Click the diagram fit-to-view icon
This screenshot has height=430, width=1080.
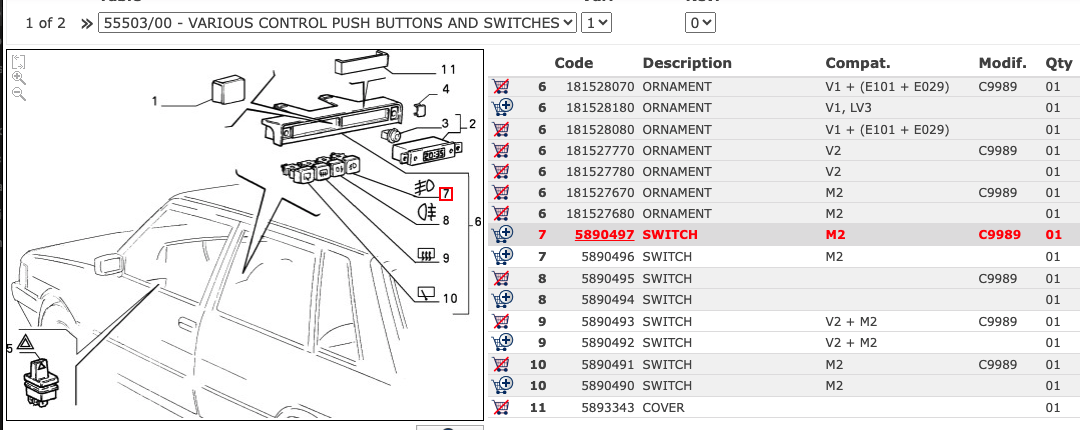(18, 61)
